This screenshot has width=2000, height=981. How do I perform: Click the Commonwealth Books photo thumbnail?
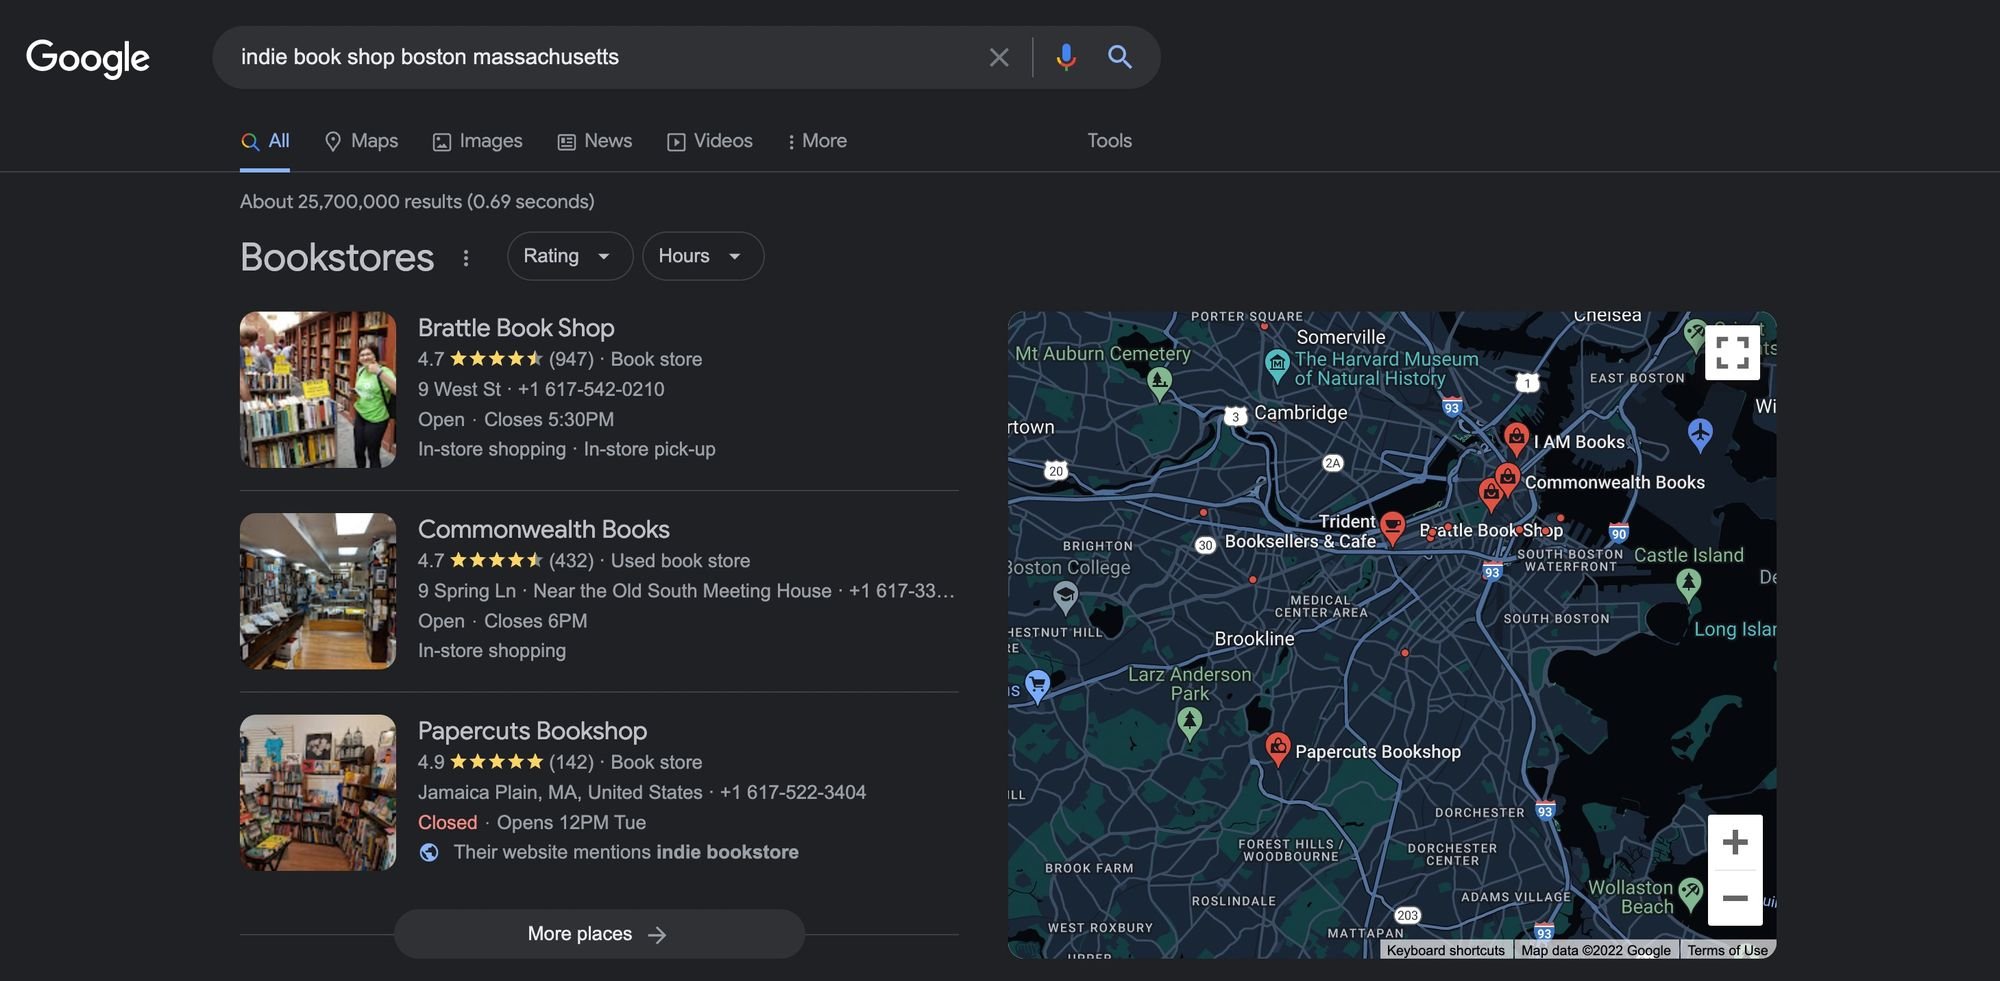tap(318, 591)
